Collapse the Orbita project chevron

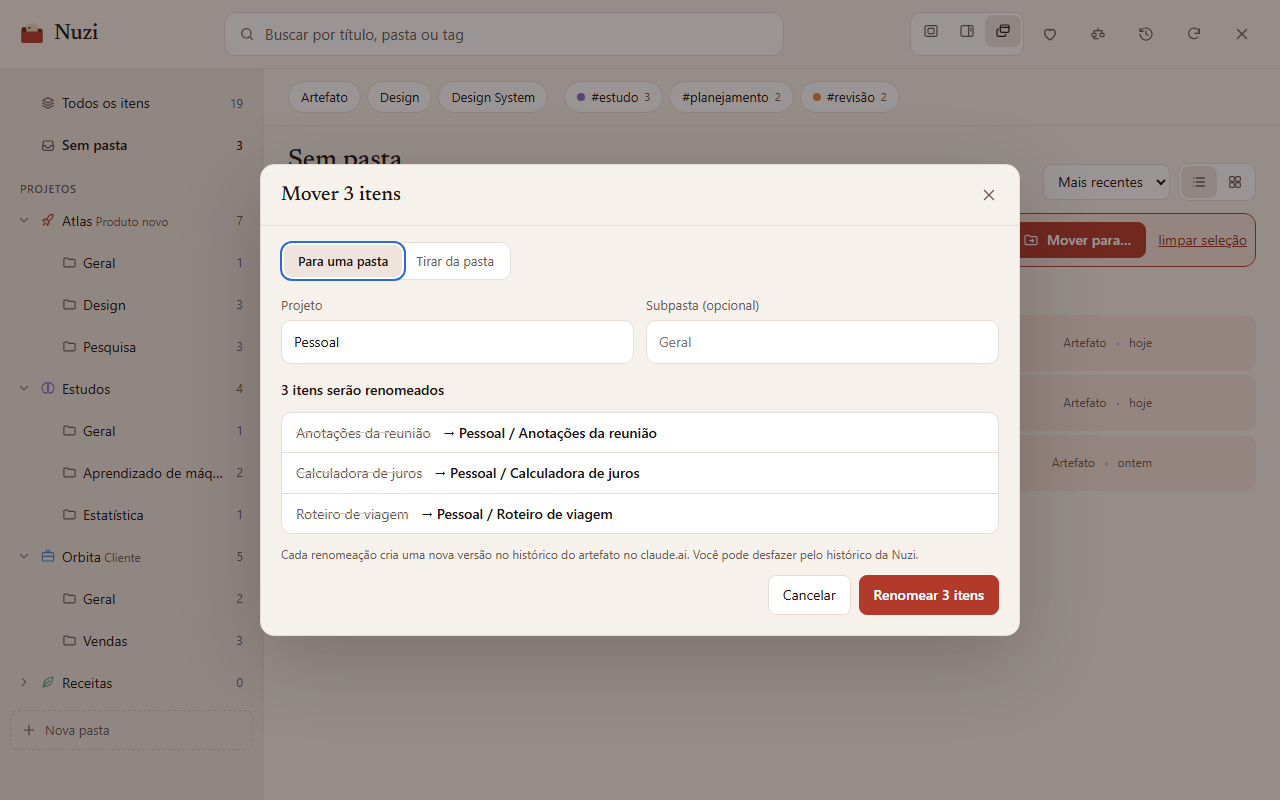24,557
